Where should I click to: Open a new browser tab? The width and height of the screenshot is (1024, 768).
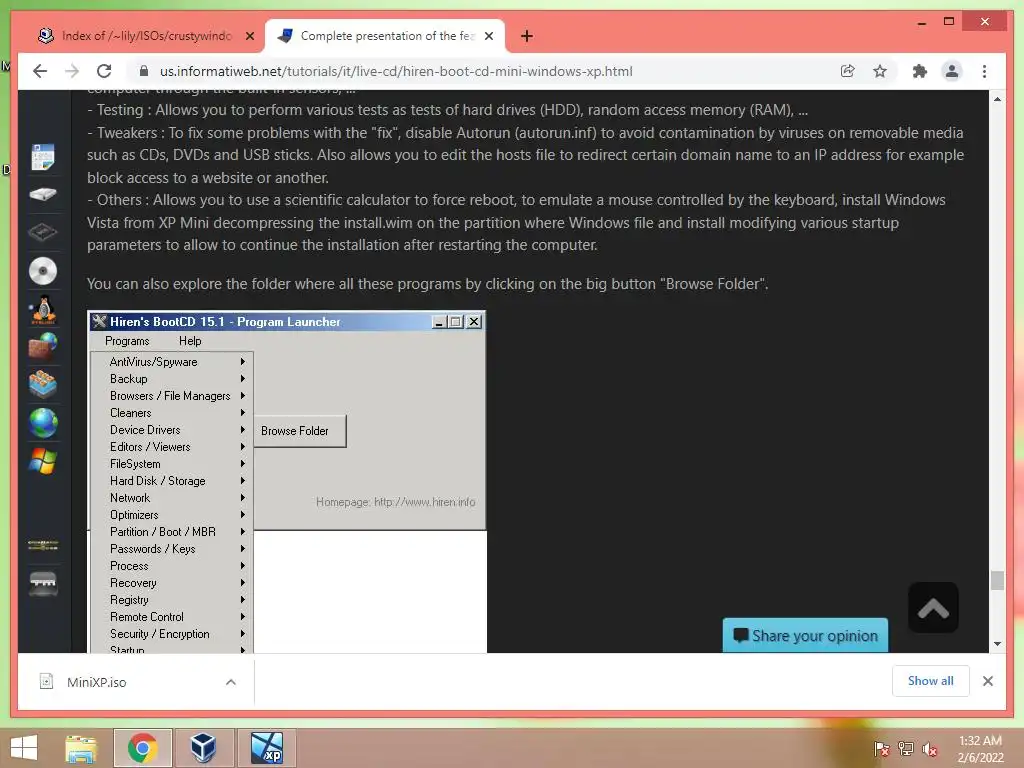[x=526, y=36]
